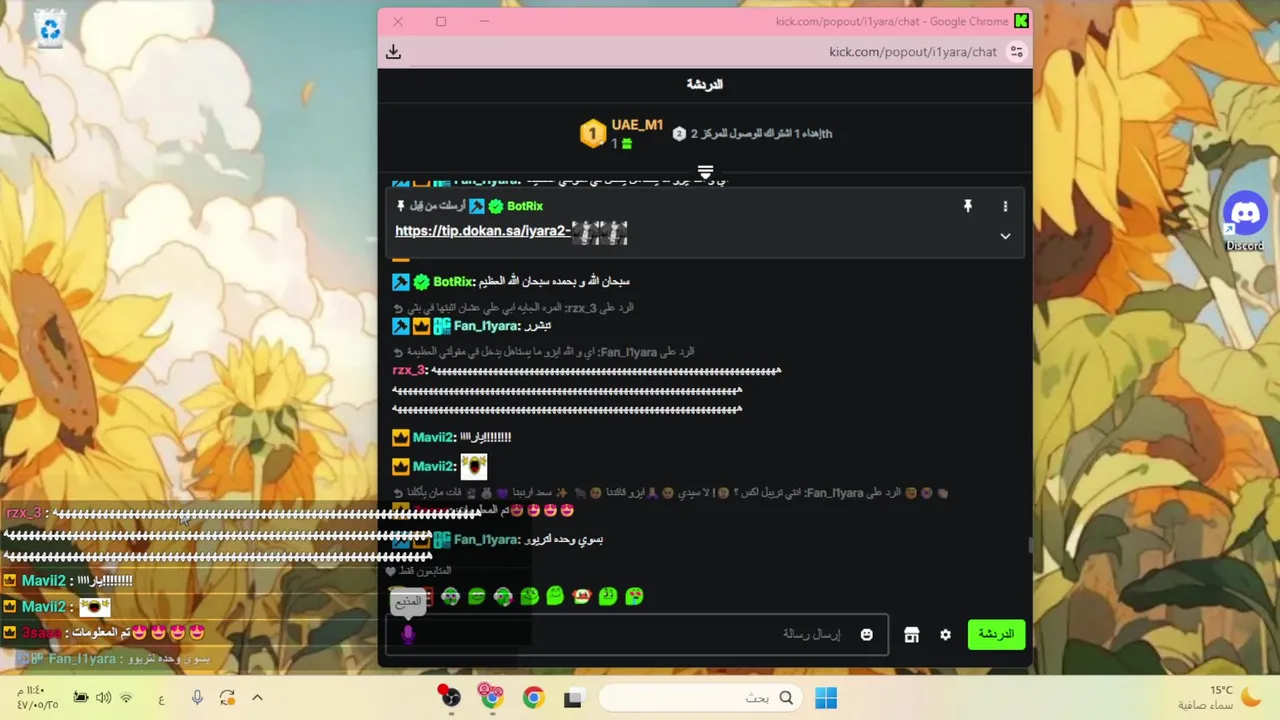Viewport: 1280px width, 720px height.
Task: Click the followers-only heart icon
Action: click(x=391, y=571)
